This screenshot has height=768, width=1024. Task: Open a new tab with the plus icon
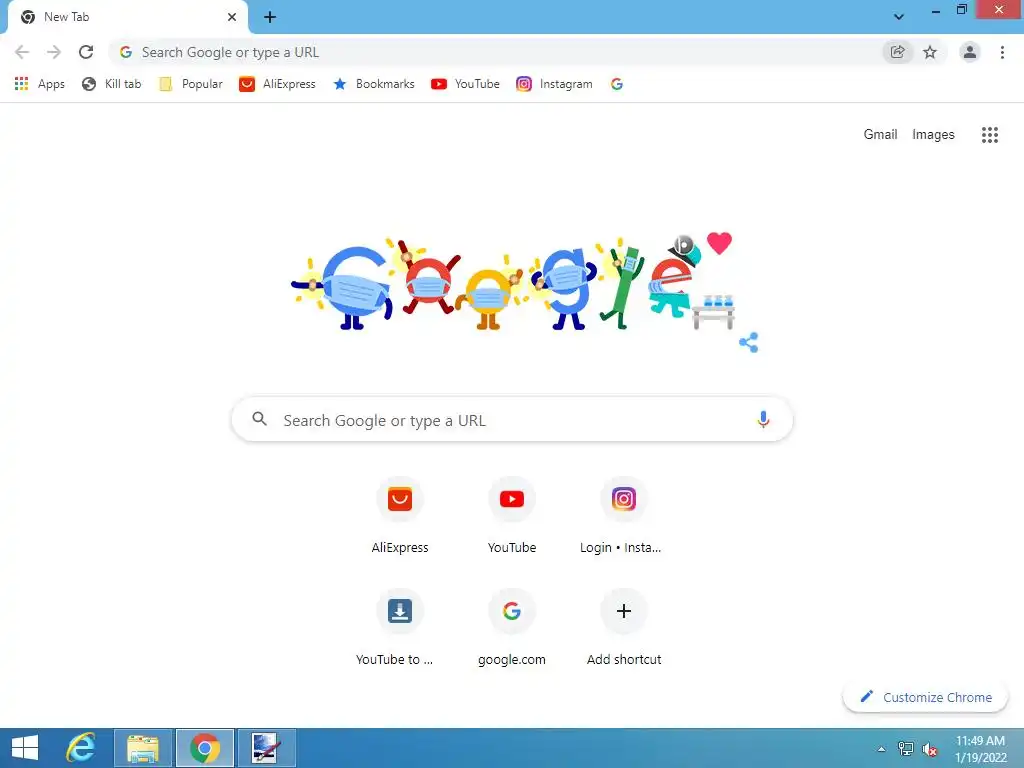270,17
